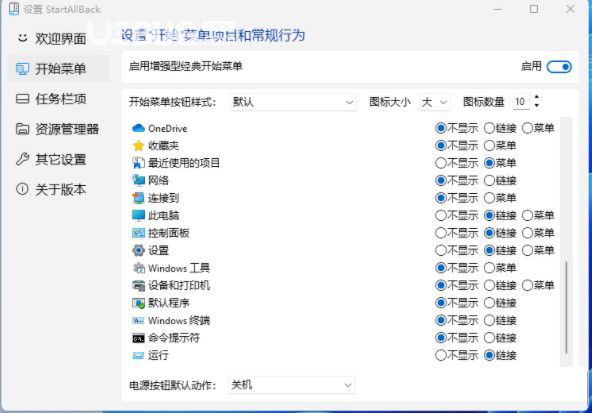Click the OneDrive cloud icon
Image resolution: width=592 pixels, height=413 pixels.
pos(138,128)
